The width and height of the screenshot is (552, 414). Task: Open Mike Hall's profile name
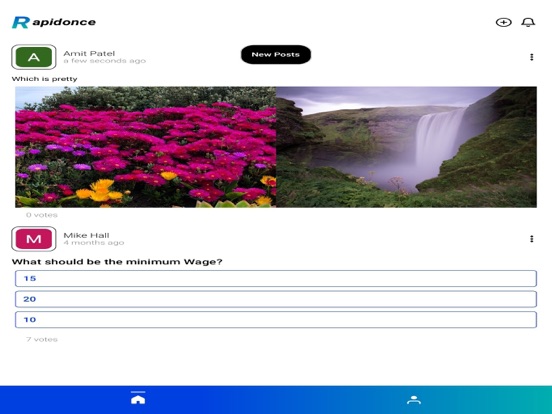86,235
